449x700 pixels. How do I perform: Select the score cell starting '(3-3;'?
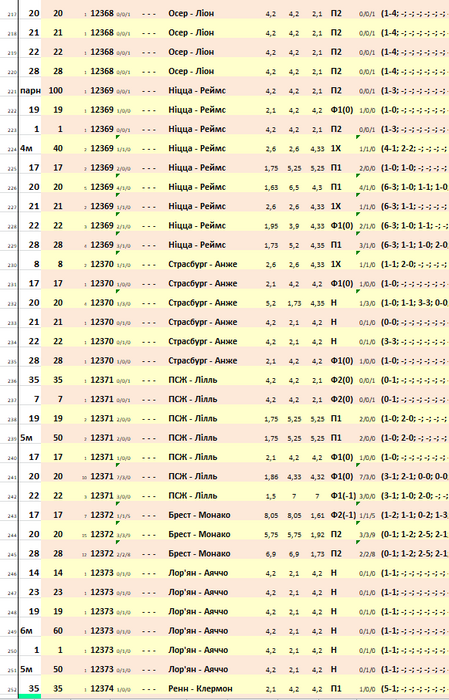414,341
